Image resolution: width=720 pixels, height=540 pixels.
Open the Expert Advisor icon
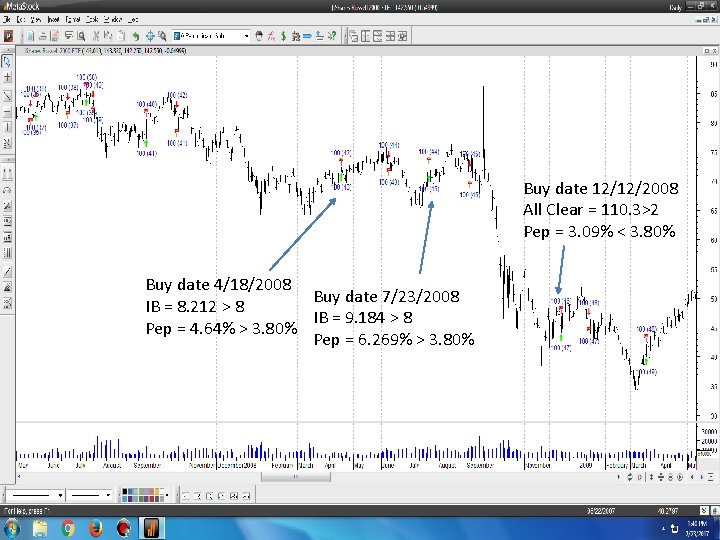pyautogui.click(x=259, y=36)
